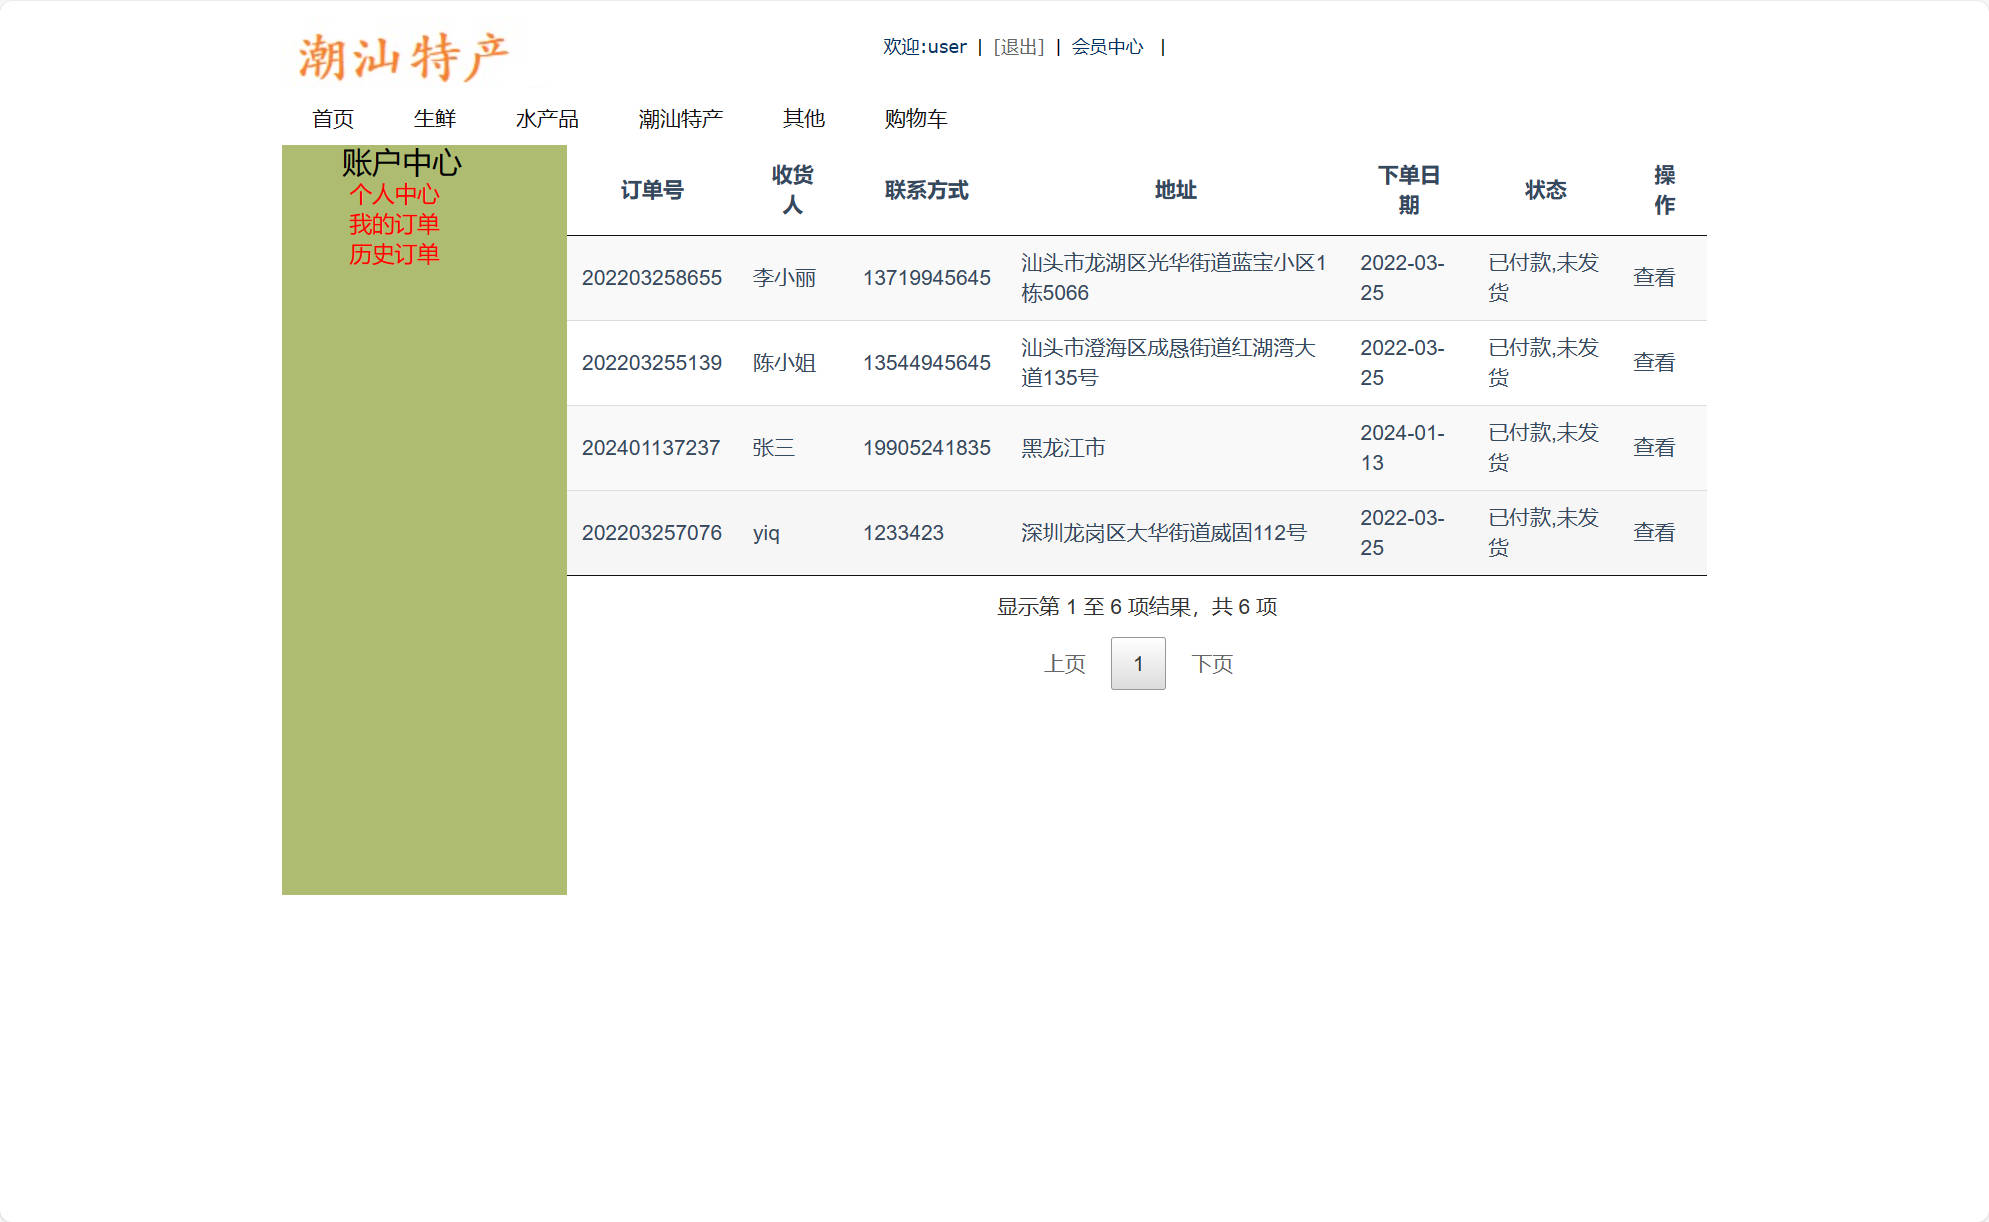This screenshot has width=1989, height=1222.
Task: Select page 1 in pagination
Action: coord(1137,662)
